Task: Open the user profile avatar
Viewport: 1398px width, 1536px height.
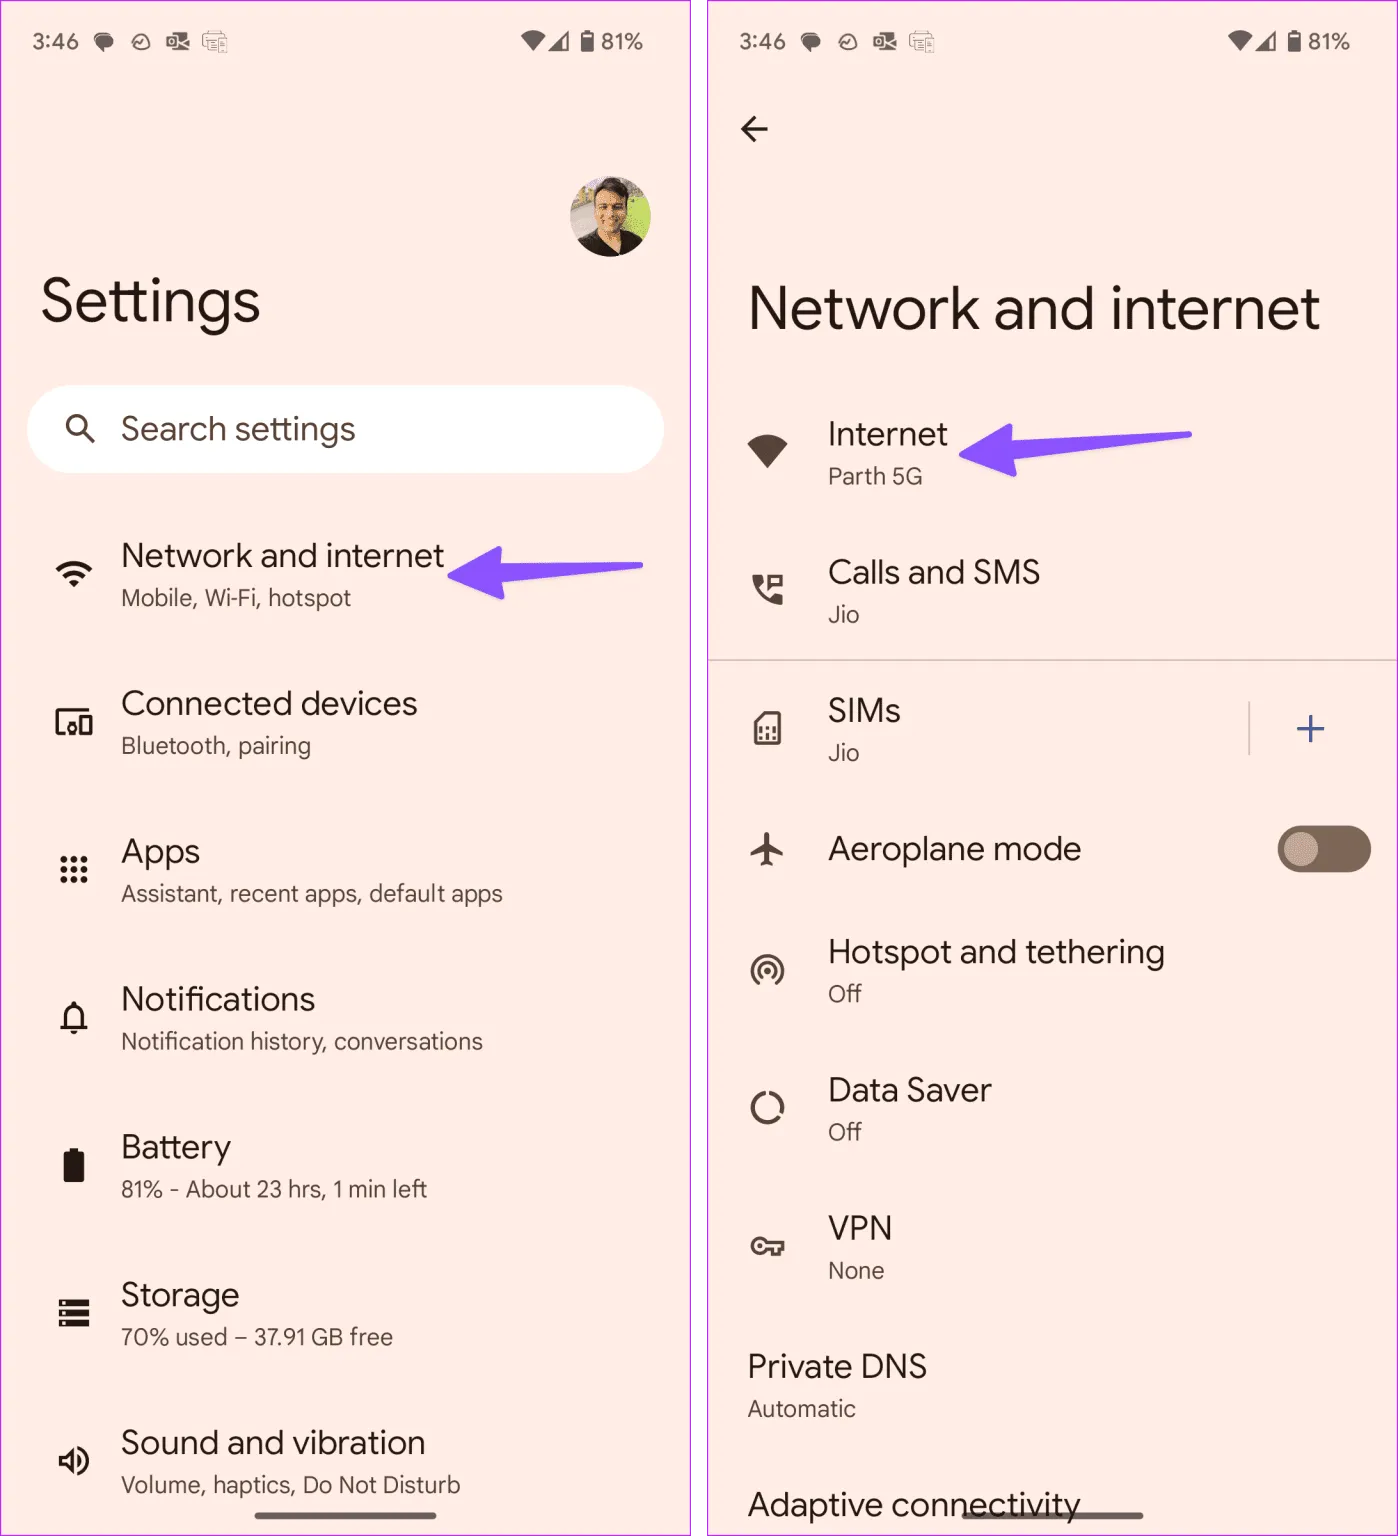Action: pos(610,216)
